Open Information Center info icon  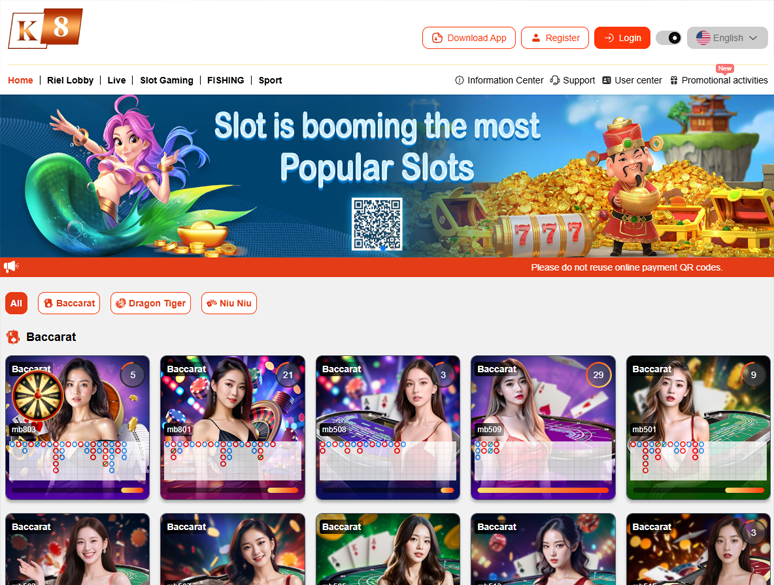tap(459, 80)
